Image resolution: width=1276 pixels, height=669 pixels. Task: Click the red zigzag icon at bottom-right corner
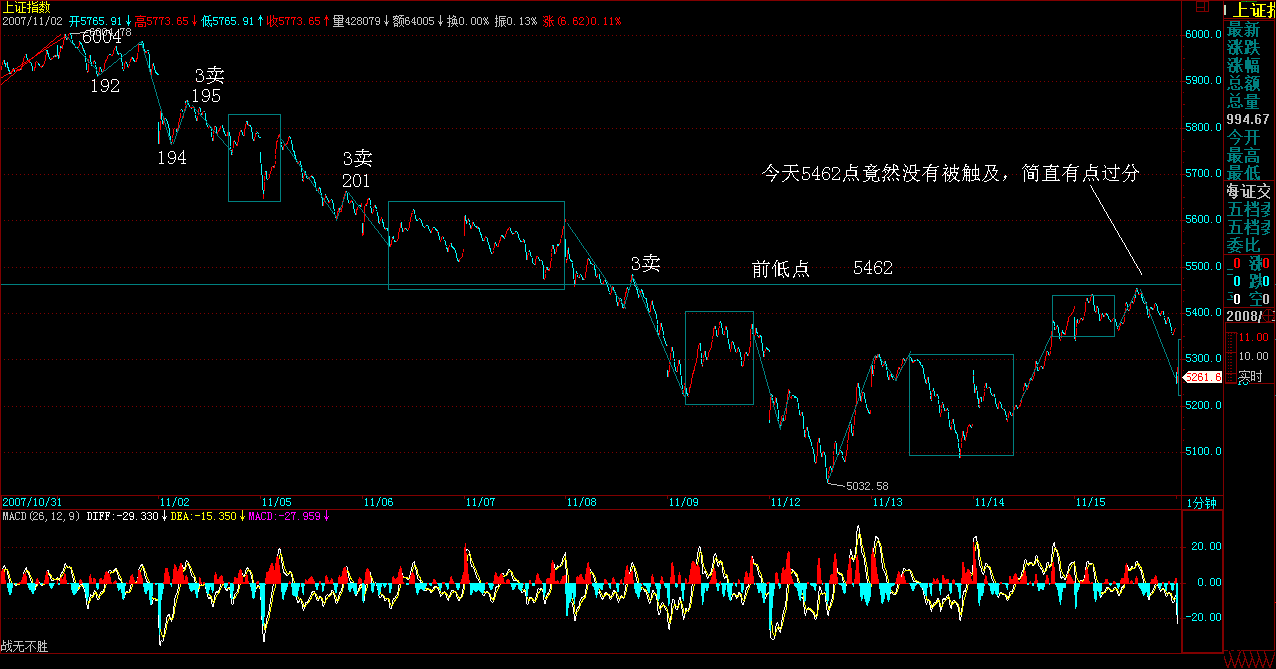1248,660
